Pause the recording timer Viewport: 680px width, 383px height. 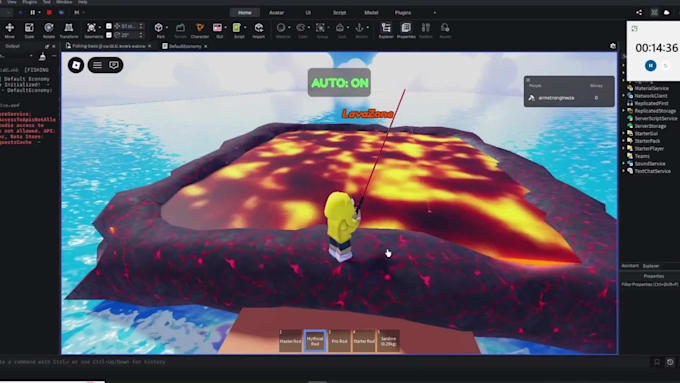tap(651, 65)
